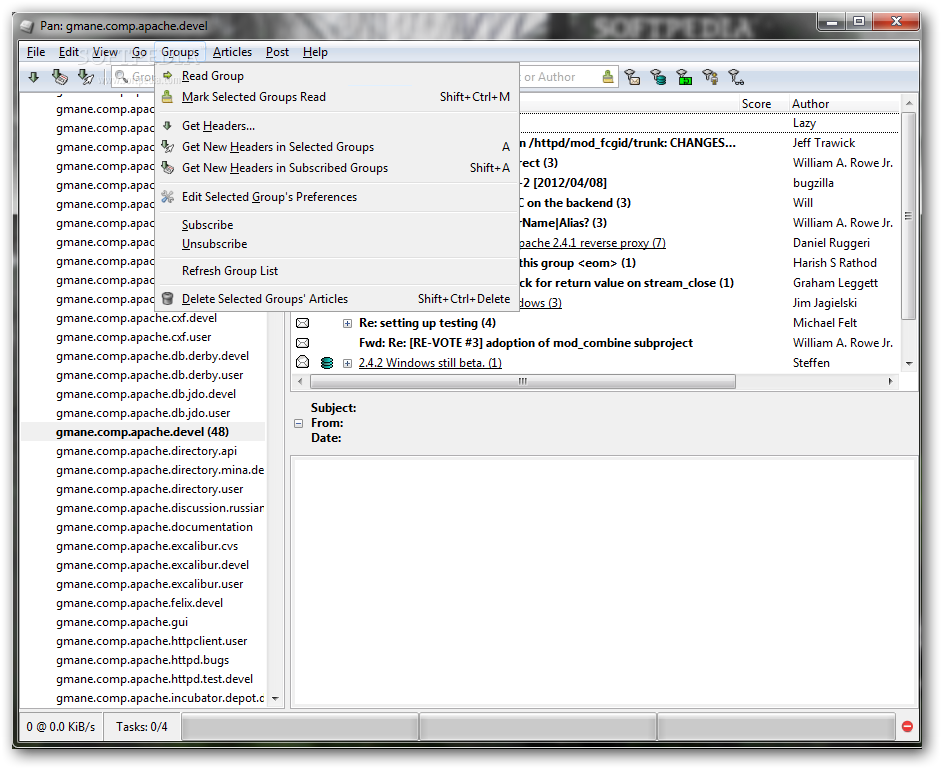Image resolution: width=942 pixels, height=769 pixels.
Task: Click the 'Tasks: 0/4' status bar button
Action: (x=142, y=727)
